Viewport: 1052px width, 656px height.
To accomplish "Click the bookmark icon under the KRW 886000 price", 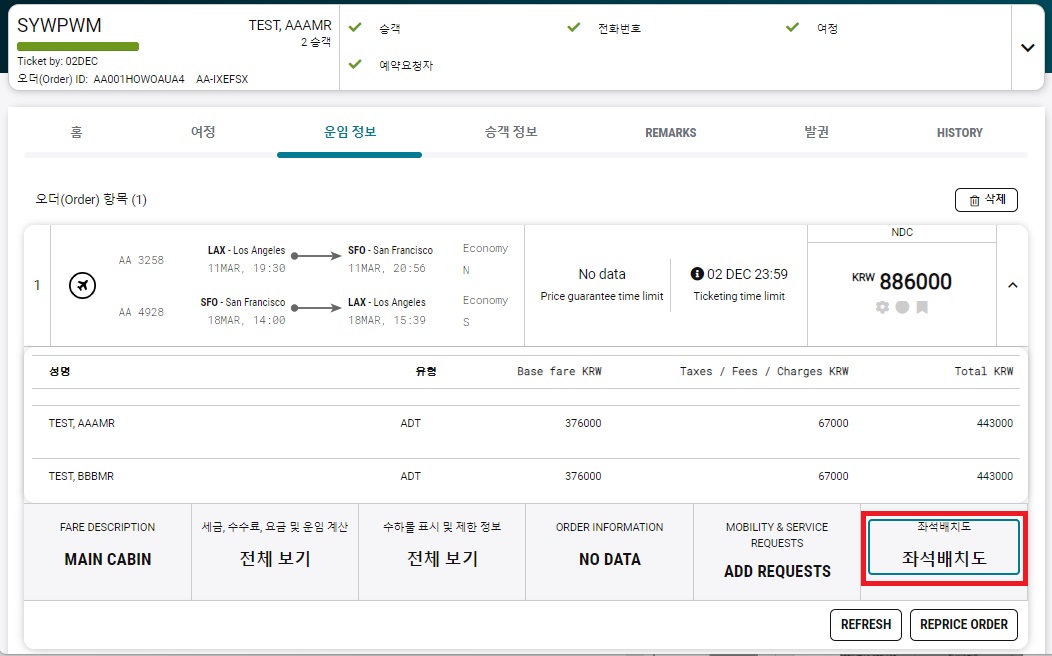I will [923, 307].
